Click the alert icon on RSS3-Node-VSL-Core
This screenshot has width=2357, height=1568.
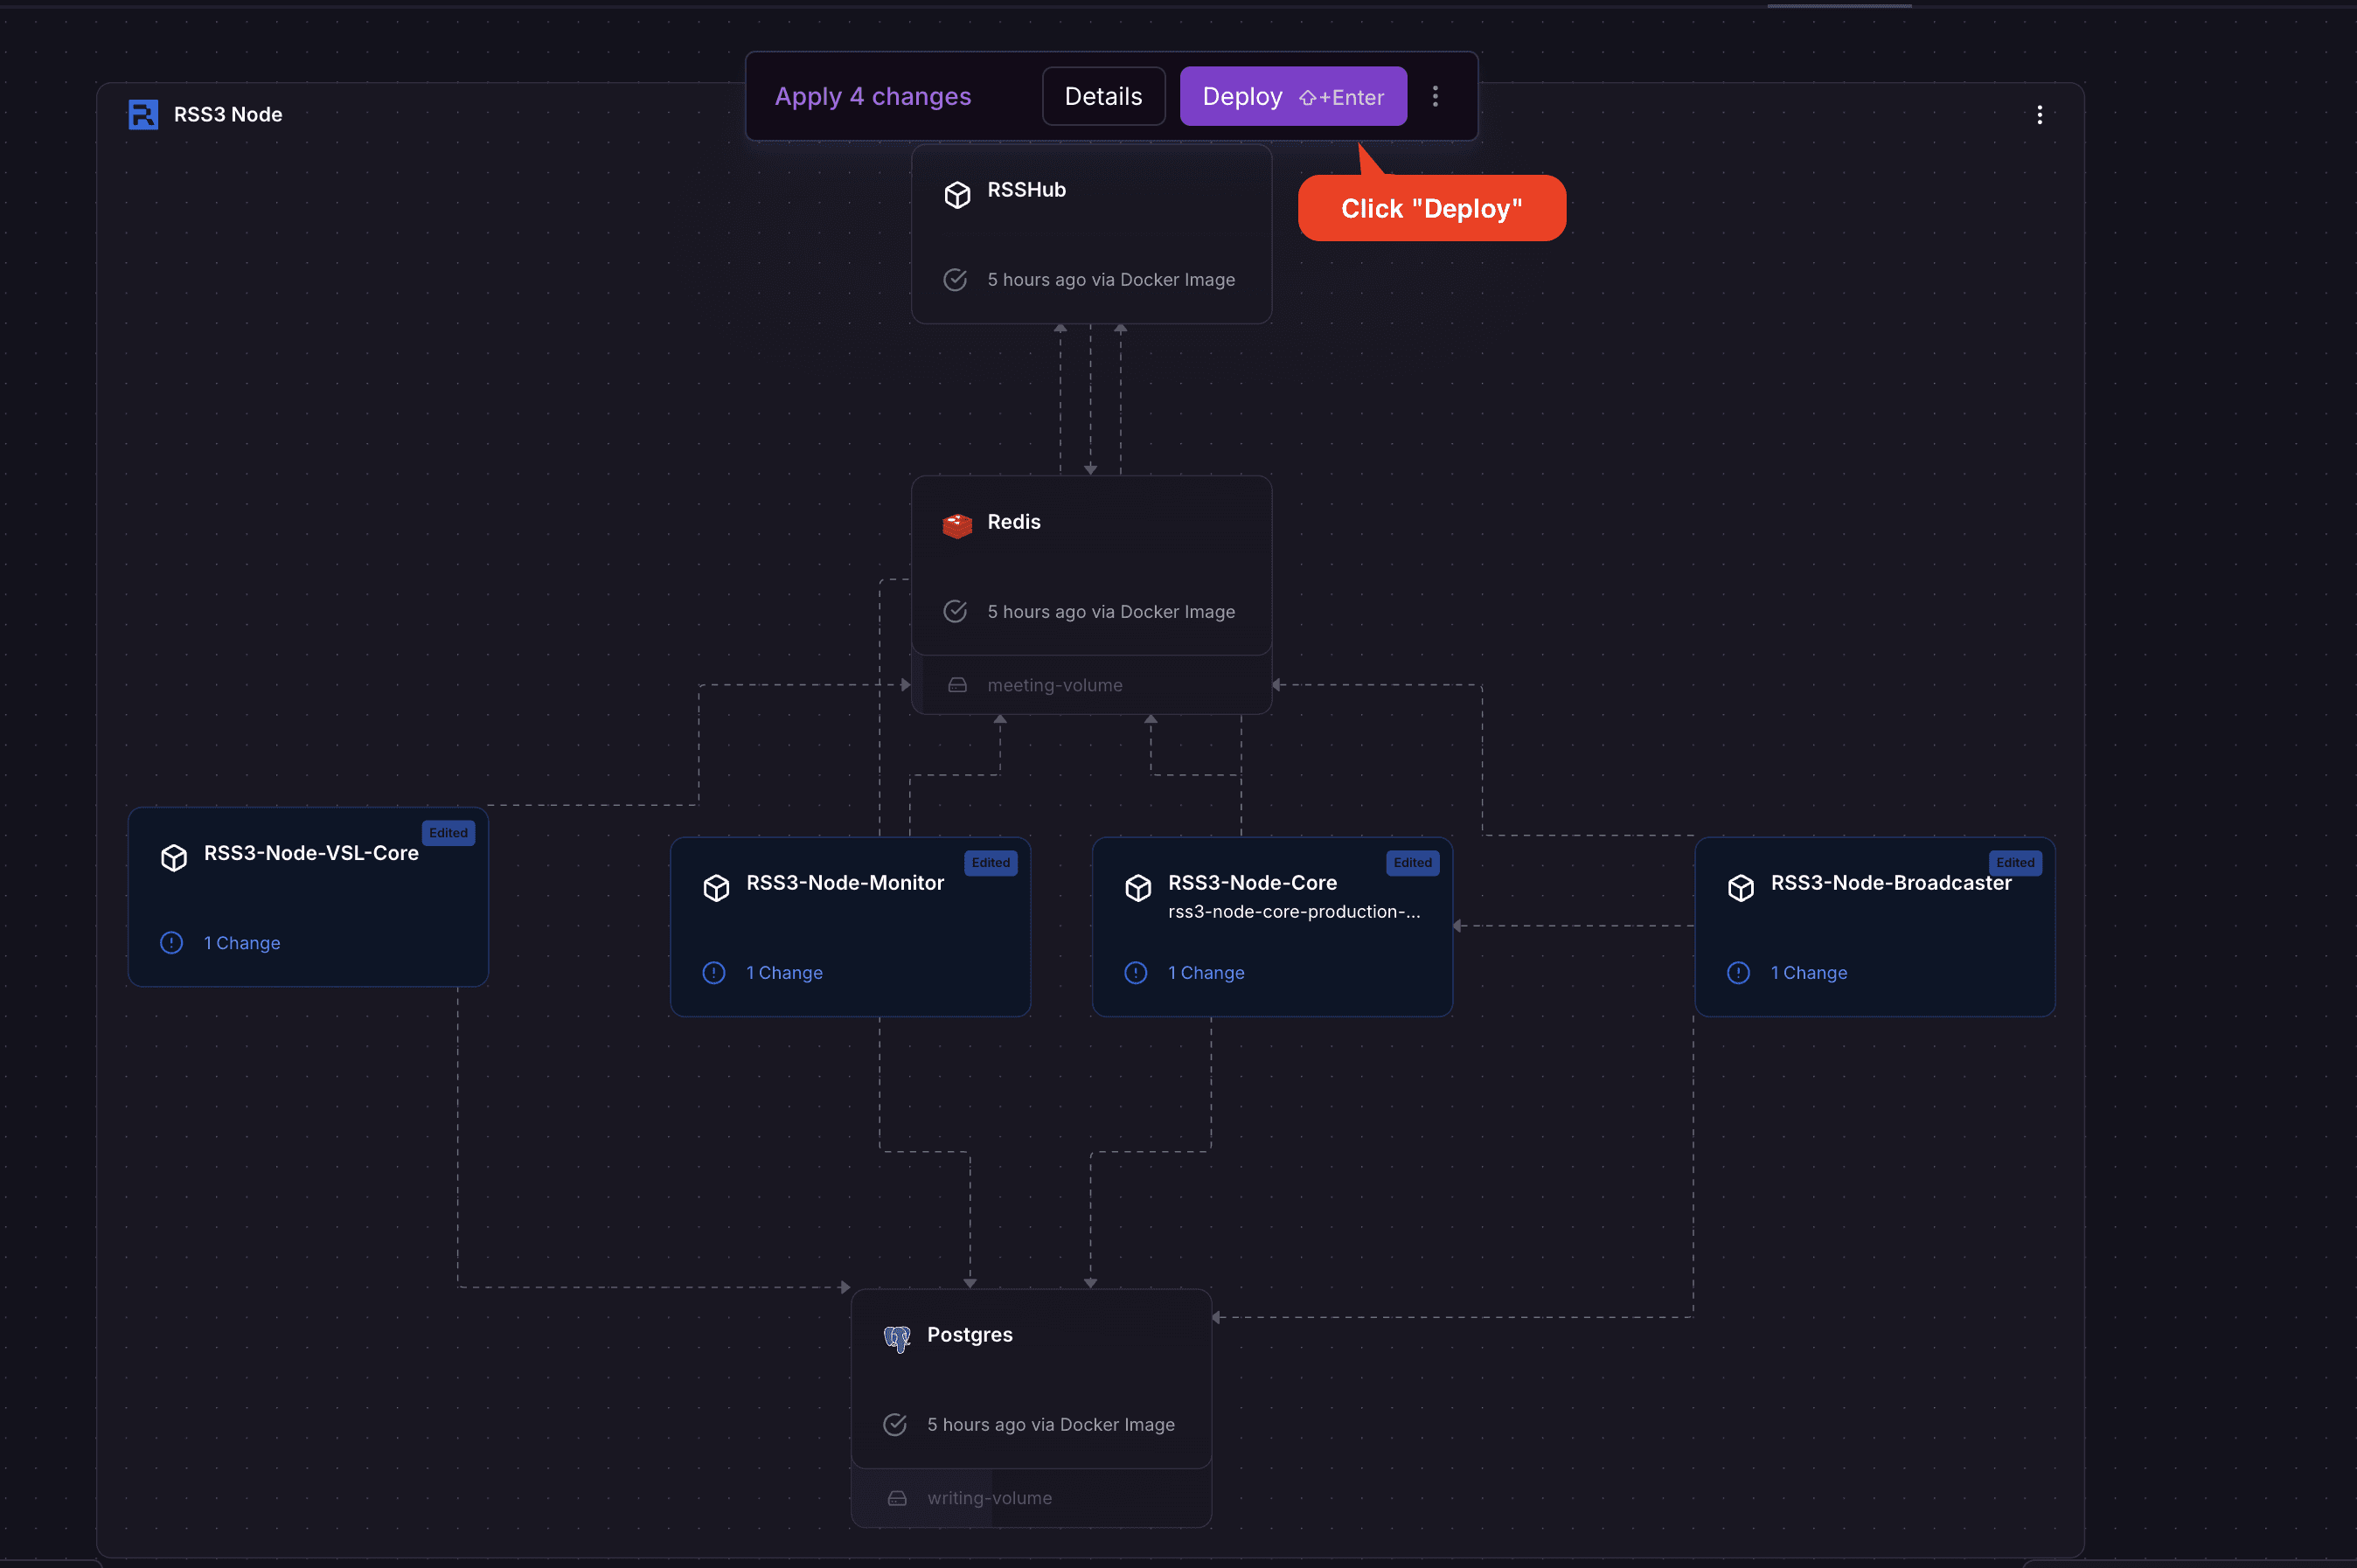[171, 942]
